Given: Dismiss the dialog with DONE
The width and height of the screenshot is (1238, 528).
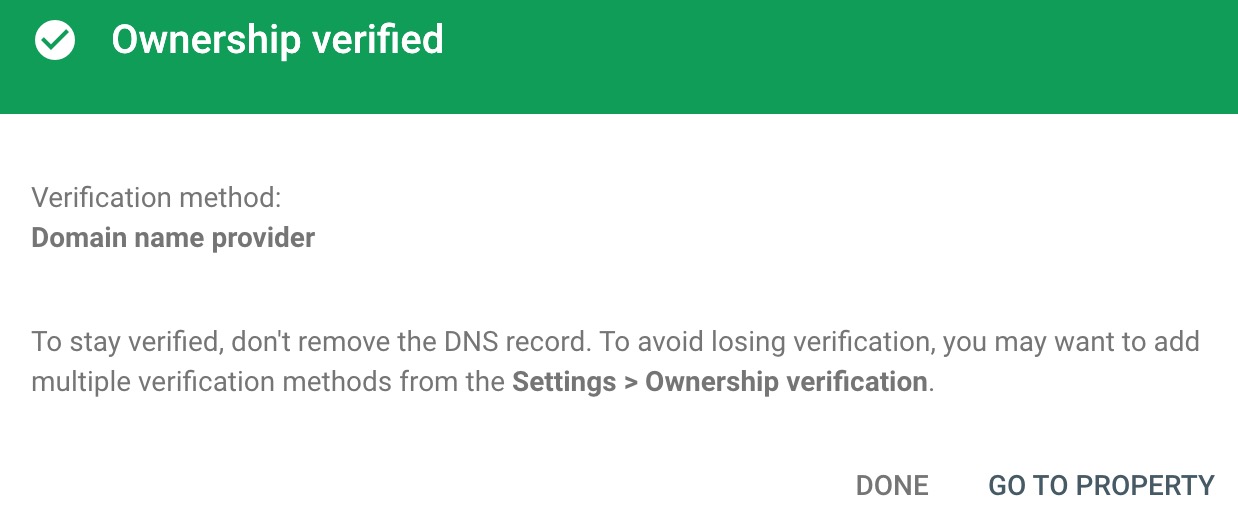Looking at the screenshot, I should (892, 486).
